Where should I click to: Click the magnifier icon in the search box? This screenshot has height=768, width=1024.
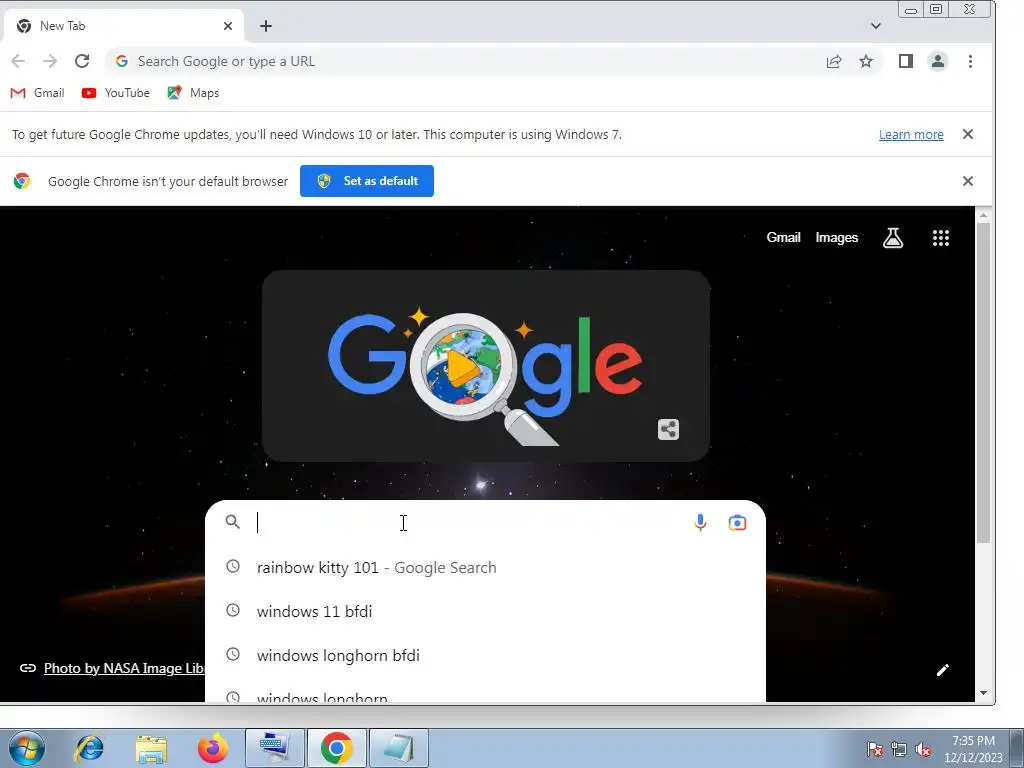click(x=233, y=522)
